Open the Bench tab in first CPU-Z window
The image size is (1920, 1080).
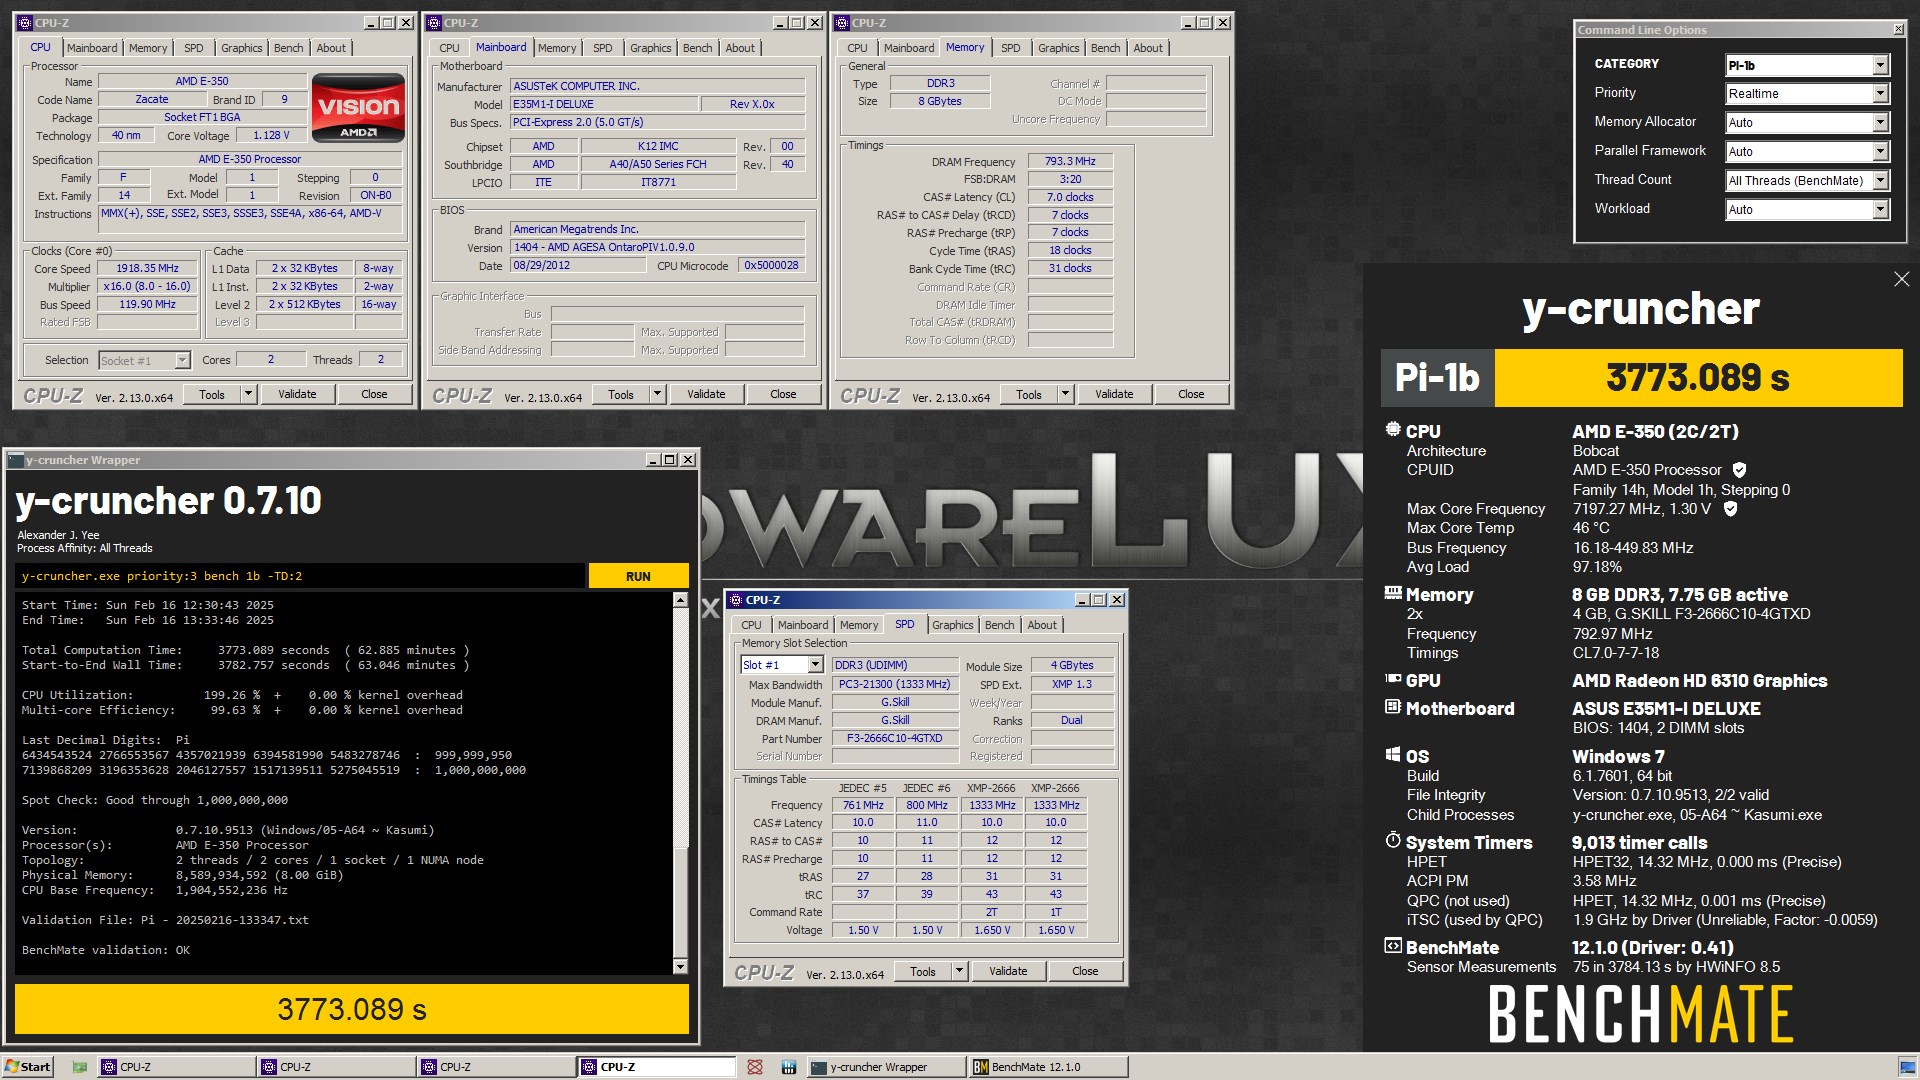[x=288, y=48]
